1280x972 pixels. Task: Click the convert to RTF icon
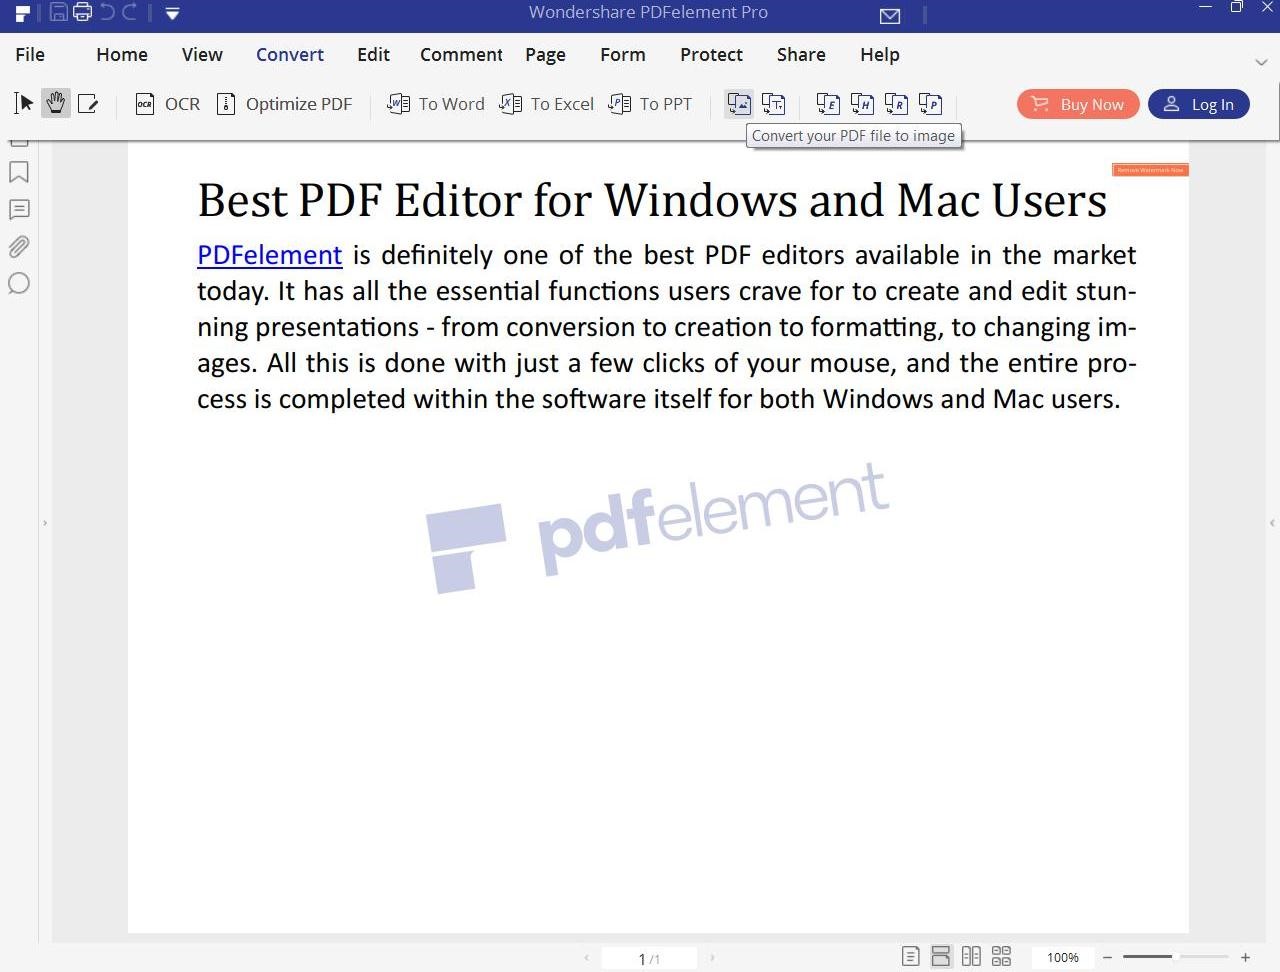(896, 104)
